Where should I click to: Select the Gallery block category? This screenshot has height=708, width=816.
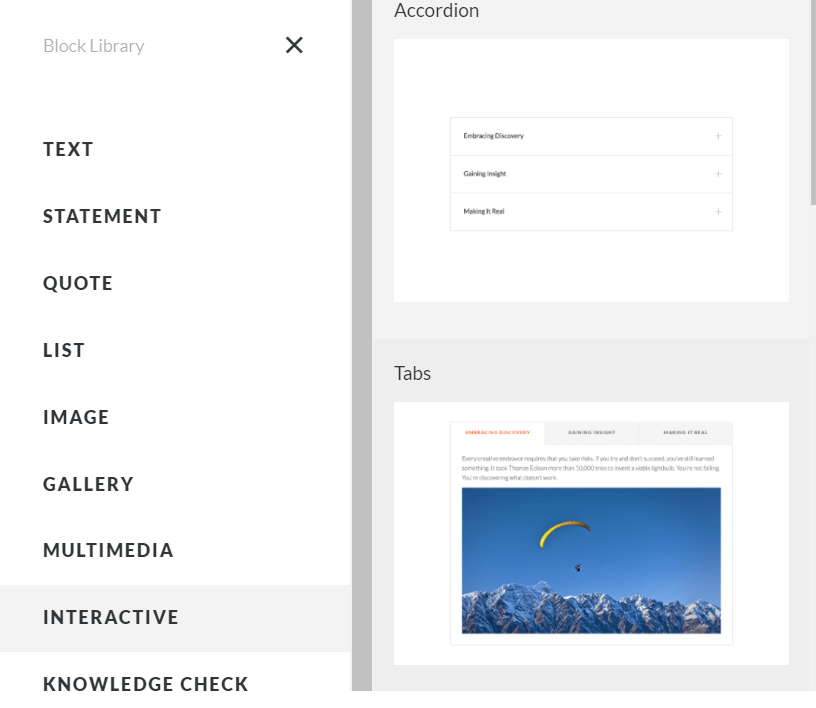click(x=88, y=484)
